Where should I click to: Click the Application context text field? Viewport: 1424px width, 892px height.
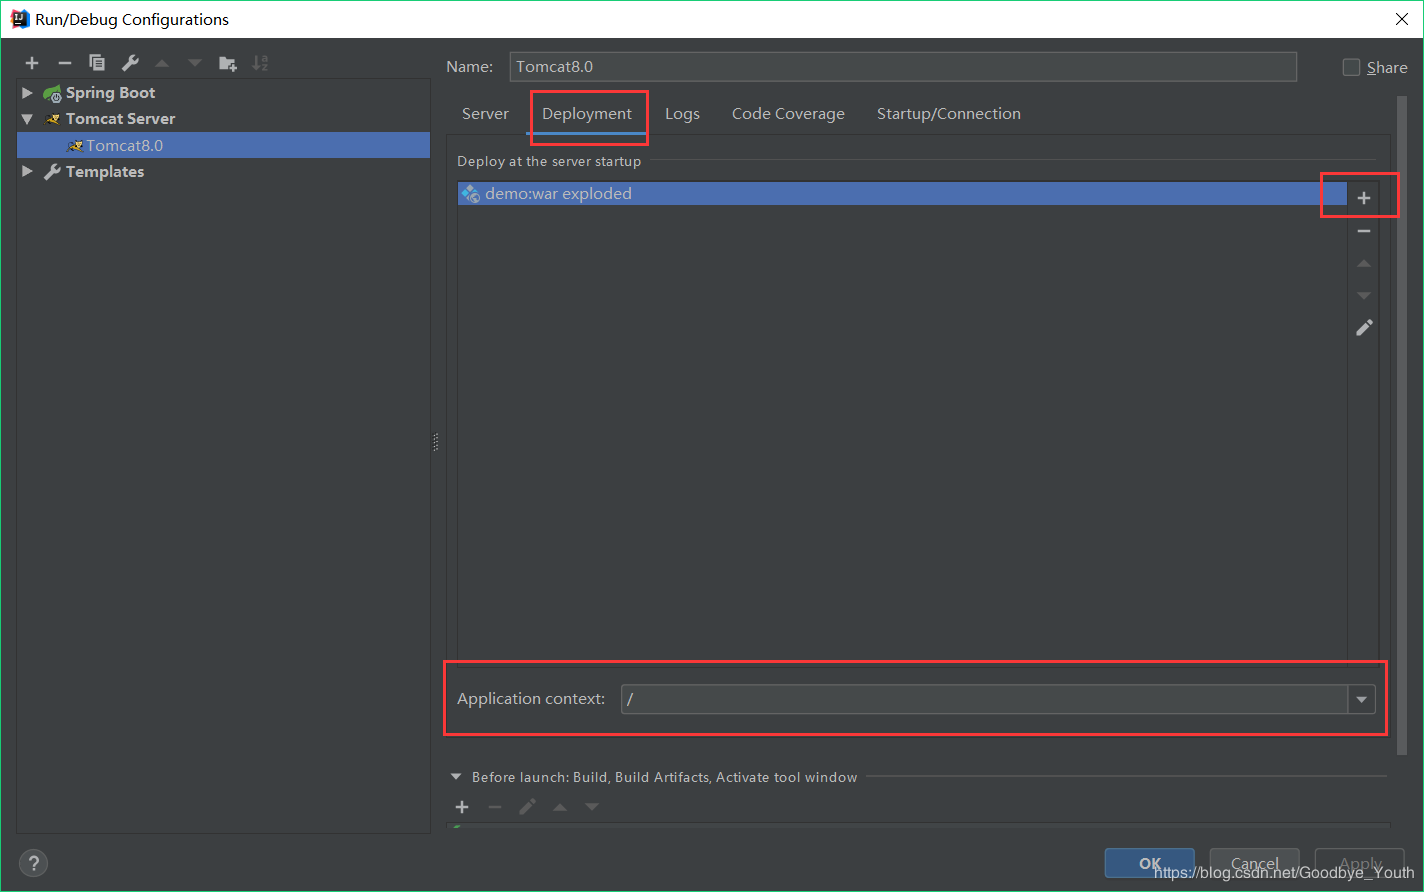click(984, 699)
